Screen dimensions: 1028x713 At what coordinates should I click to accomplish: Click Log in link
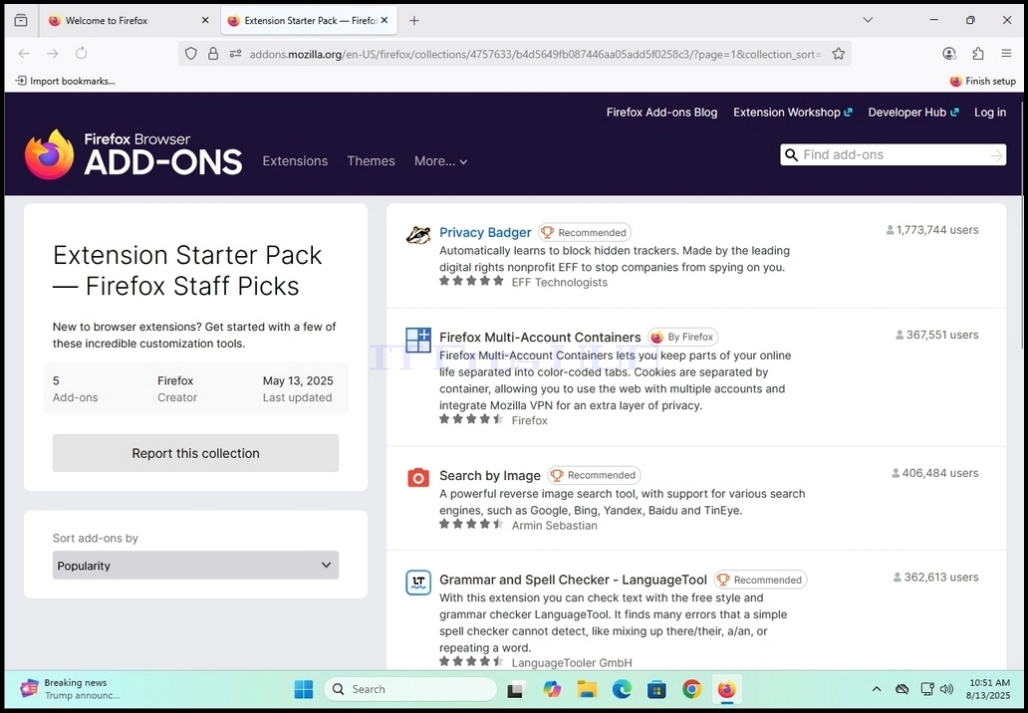coord(990,113)
